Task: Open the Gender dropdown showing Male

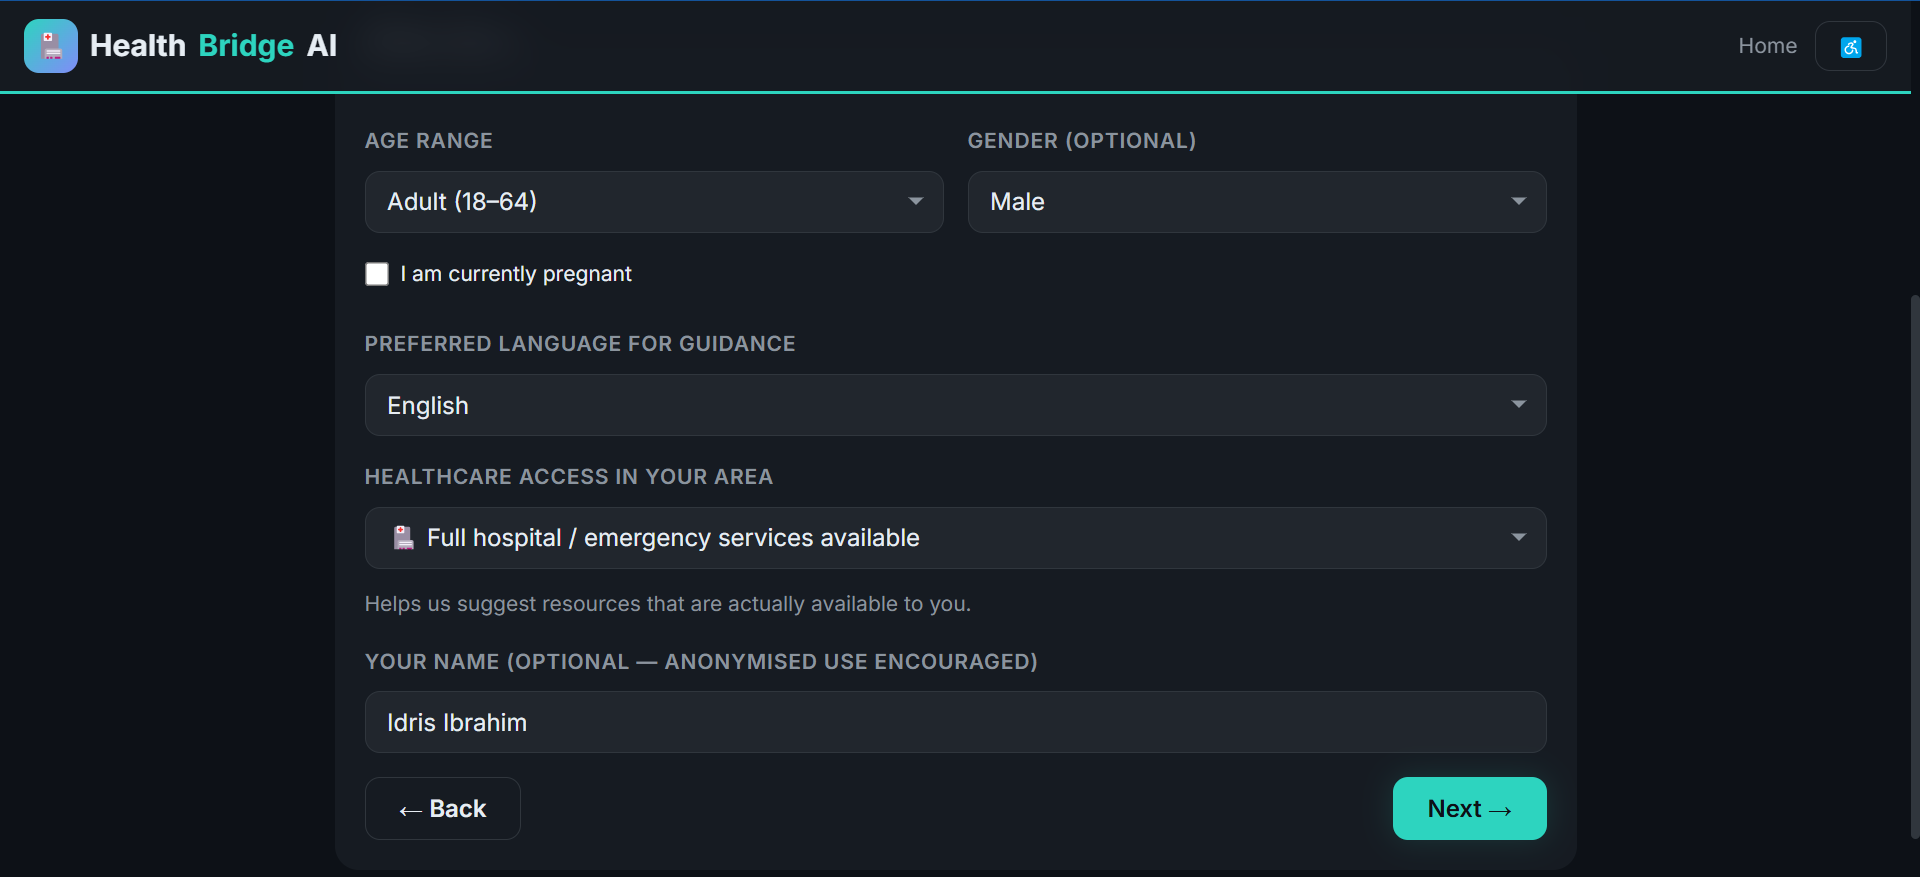Action: 1257,202
